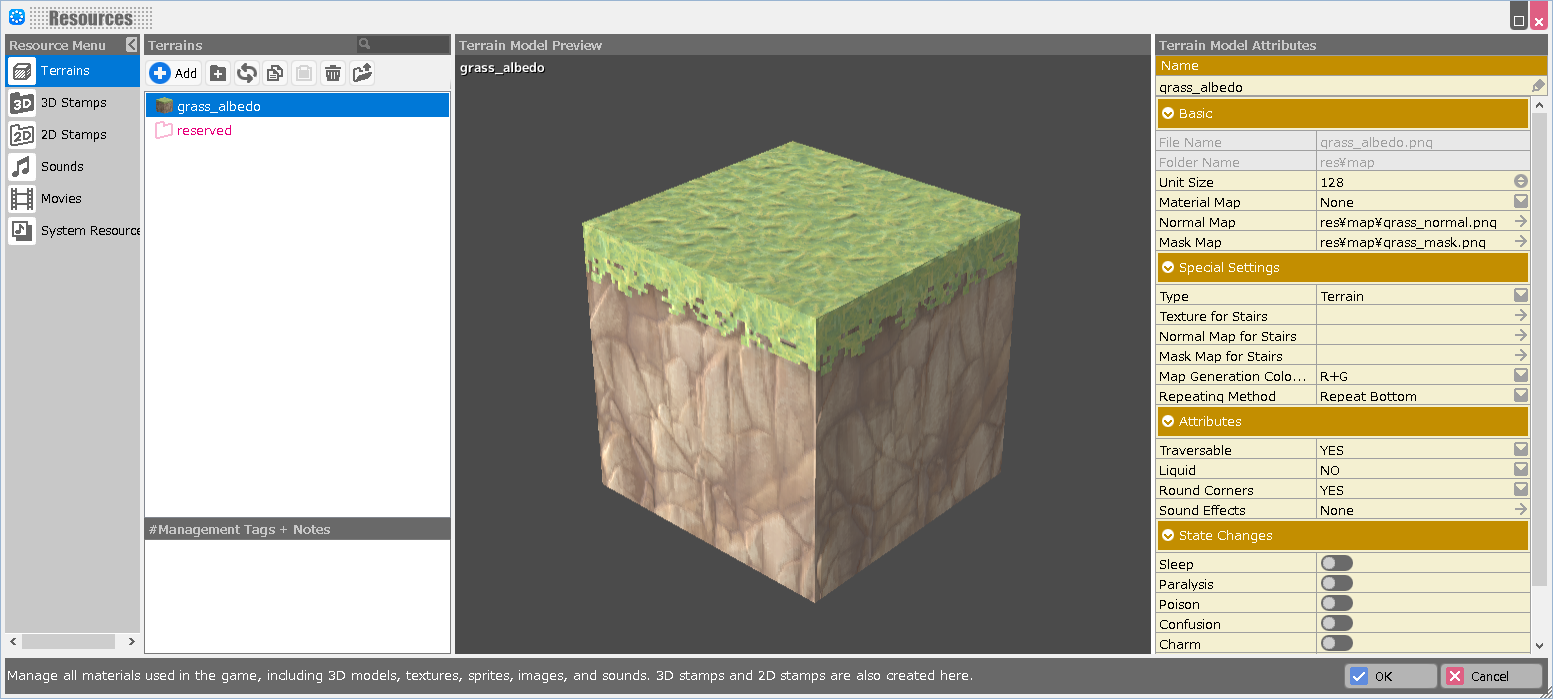This screenshot has height=699, width=1553.
Task: Enable the Poison state change switch
Action: coord(1336,604)
